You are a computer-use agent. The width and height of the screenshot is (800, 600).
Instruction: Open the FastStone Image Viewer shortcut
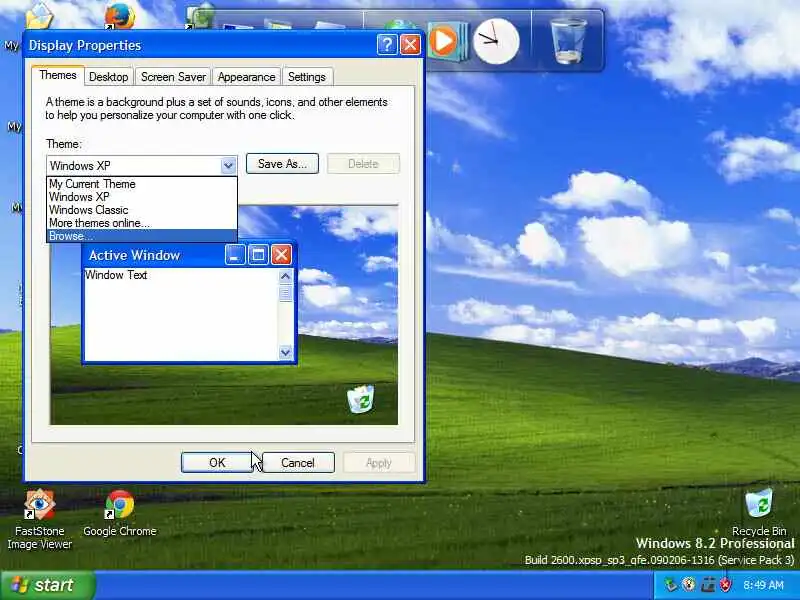39,519
